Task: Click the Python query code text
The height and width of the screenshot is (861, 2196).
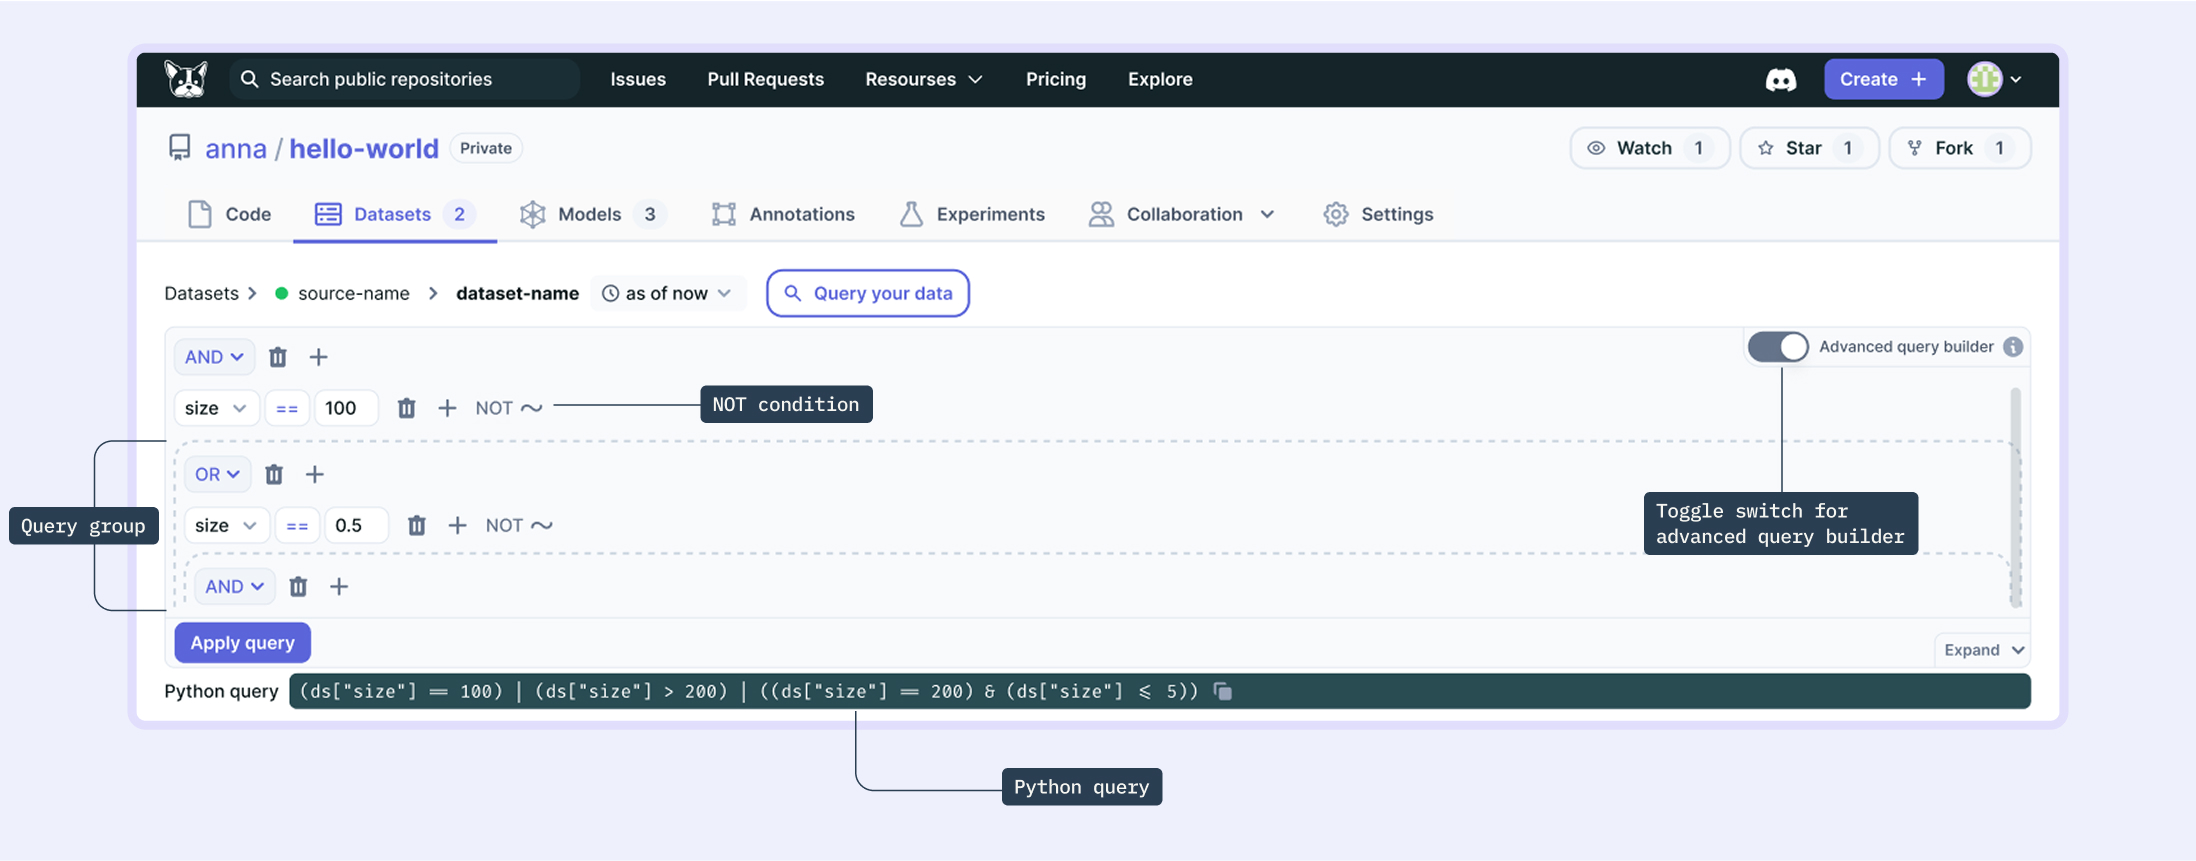Action: 748,691
